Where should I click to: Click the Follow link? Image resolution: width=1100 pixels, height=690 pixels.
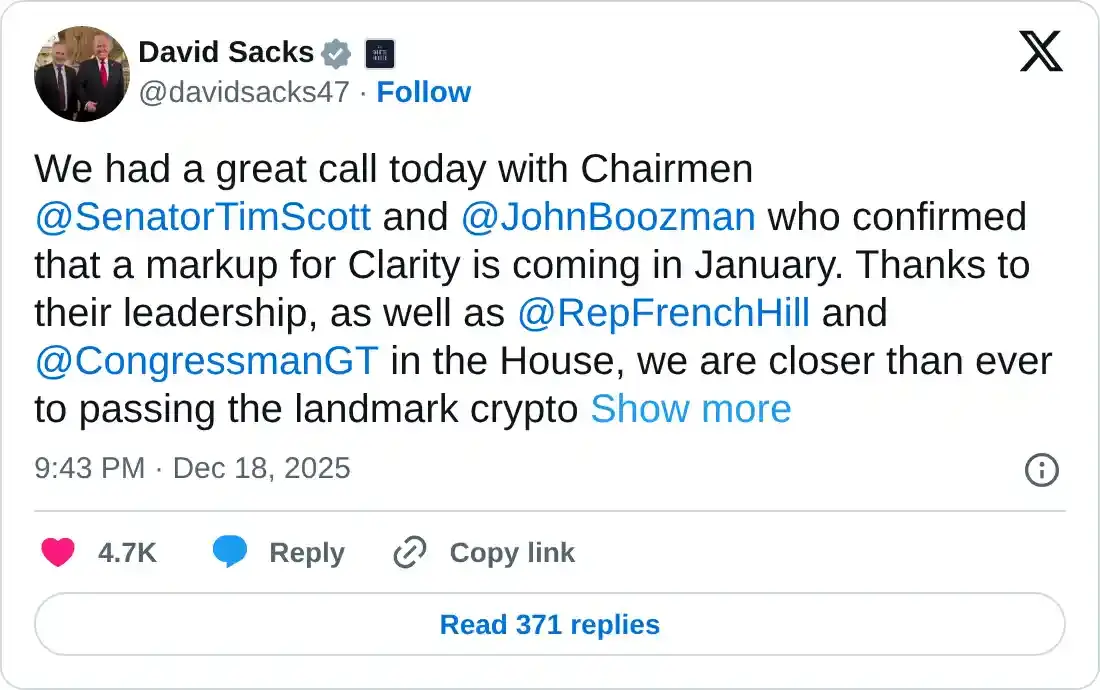point(424,92)
